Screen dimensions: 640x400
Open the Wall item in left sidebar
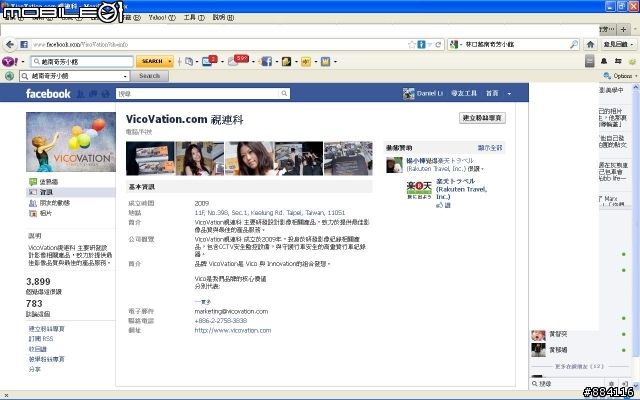[x=44, y=182]
